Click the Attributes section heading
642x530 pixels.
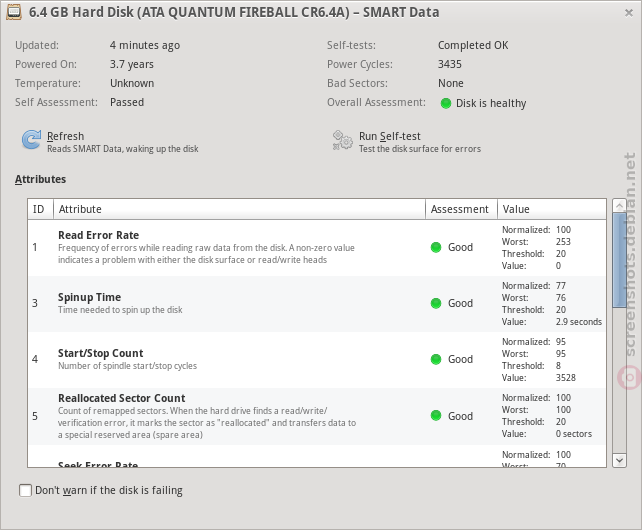click(40, 179)
